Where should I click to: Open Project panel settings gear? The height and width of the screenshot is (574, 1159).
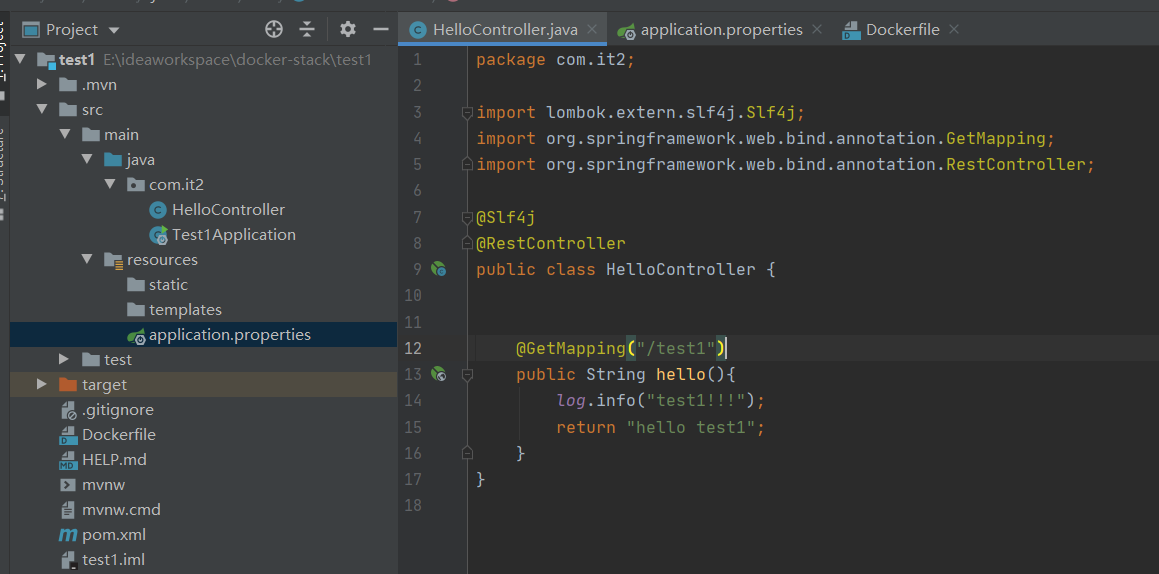coord(347,30)
